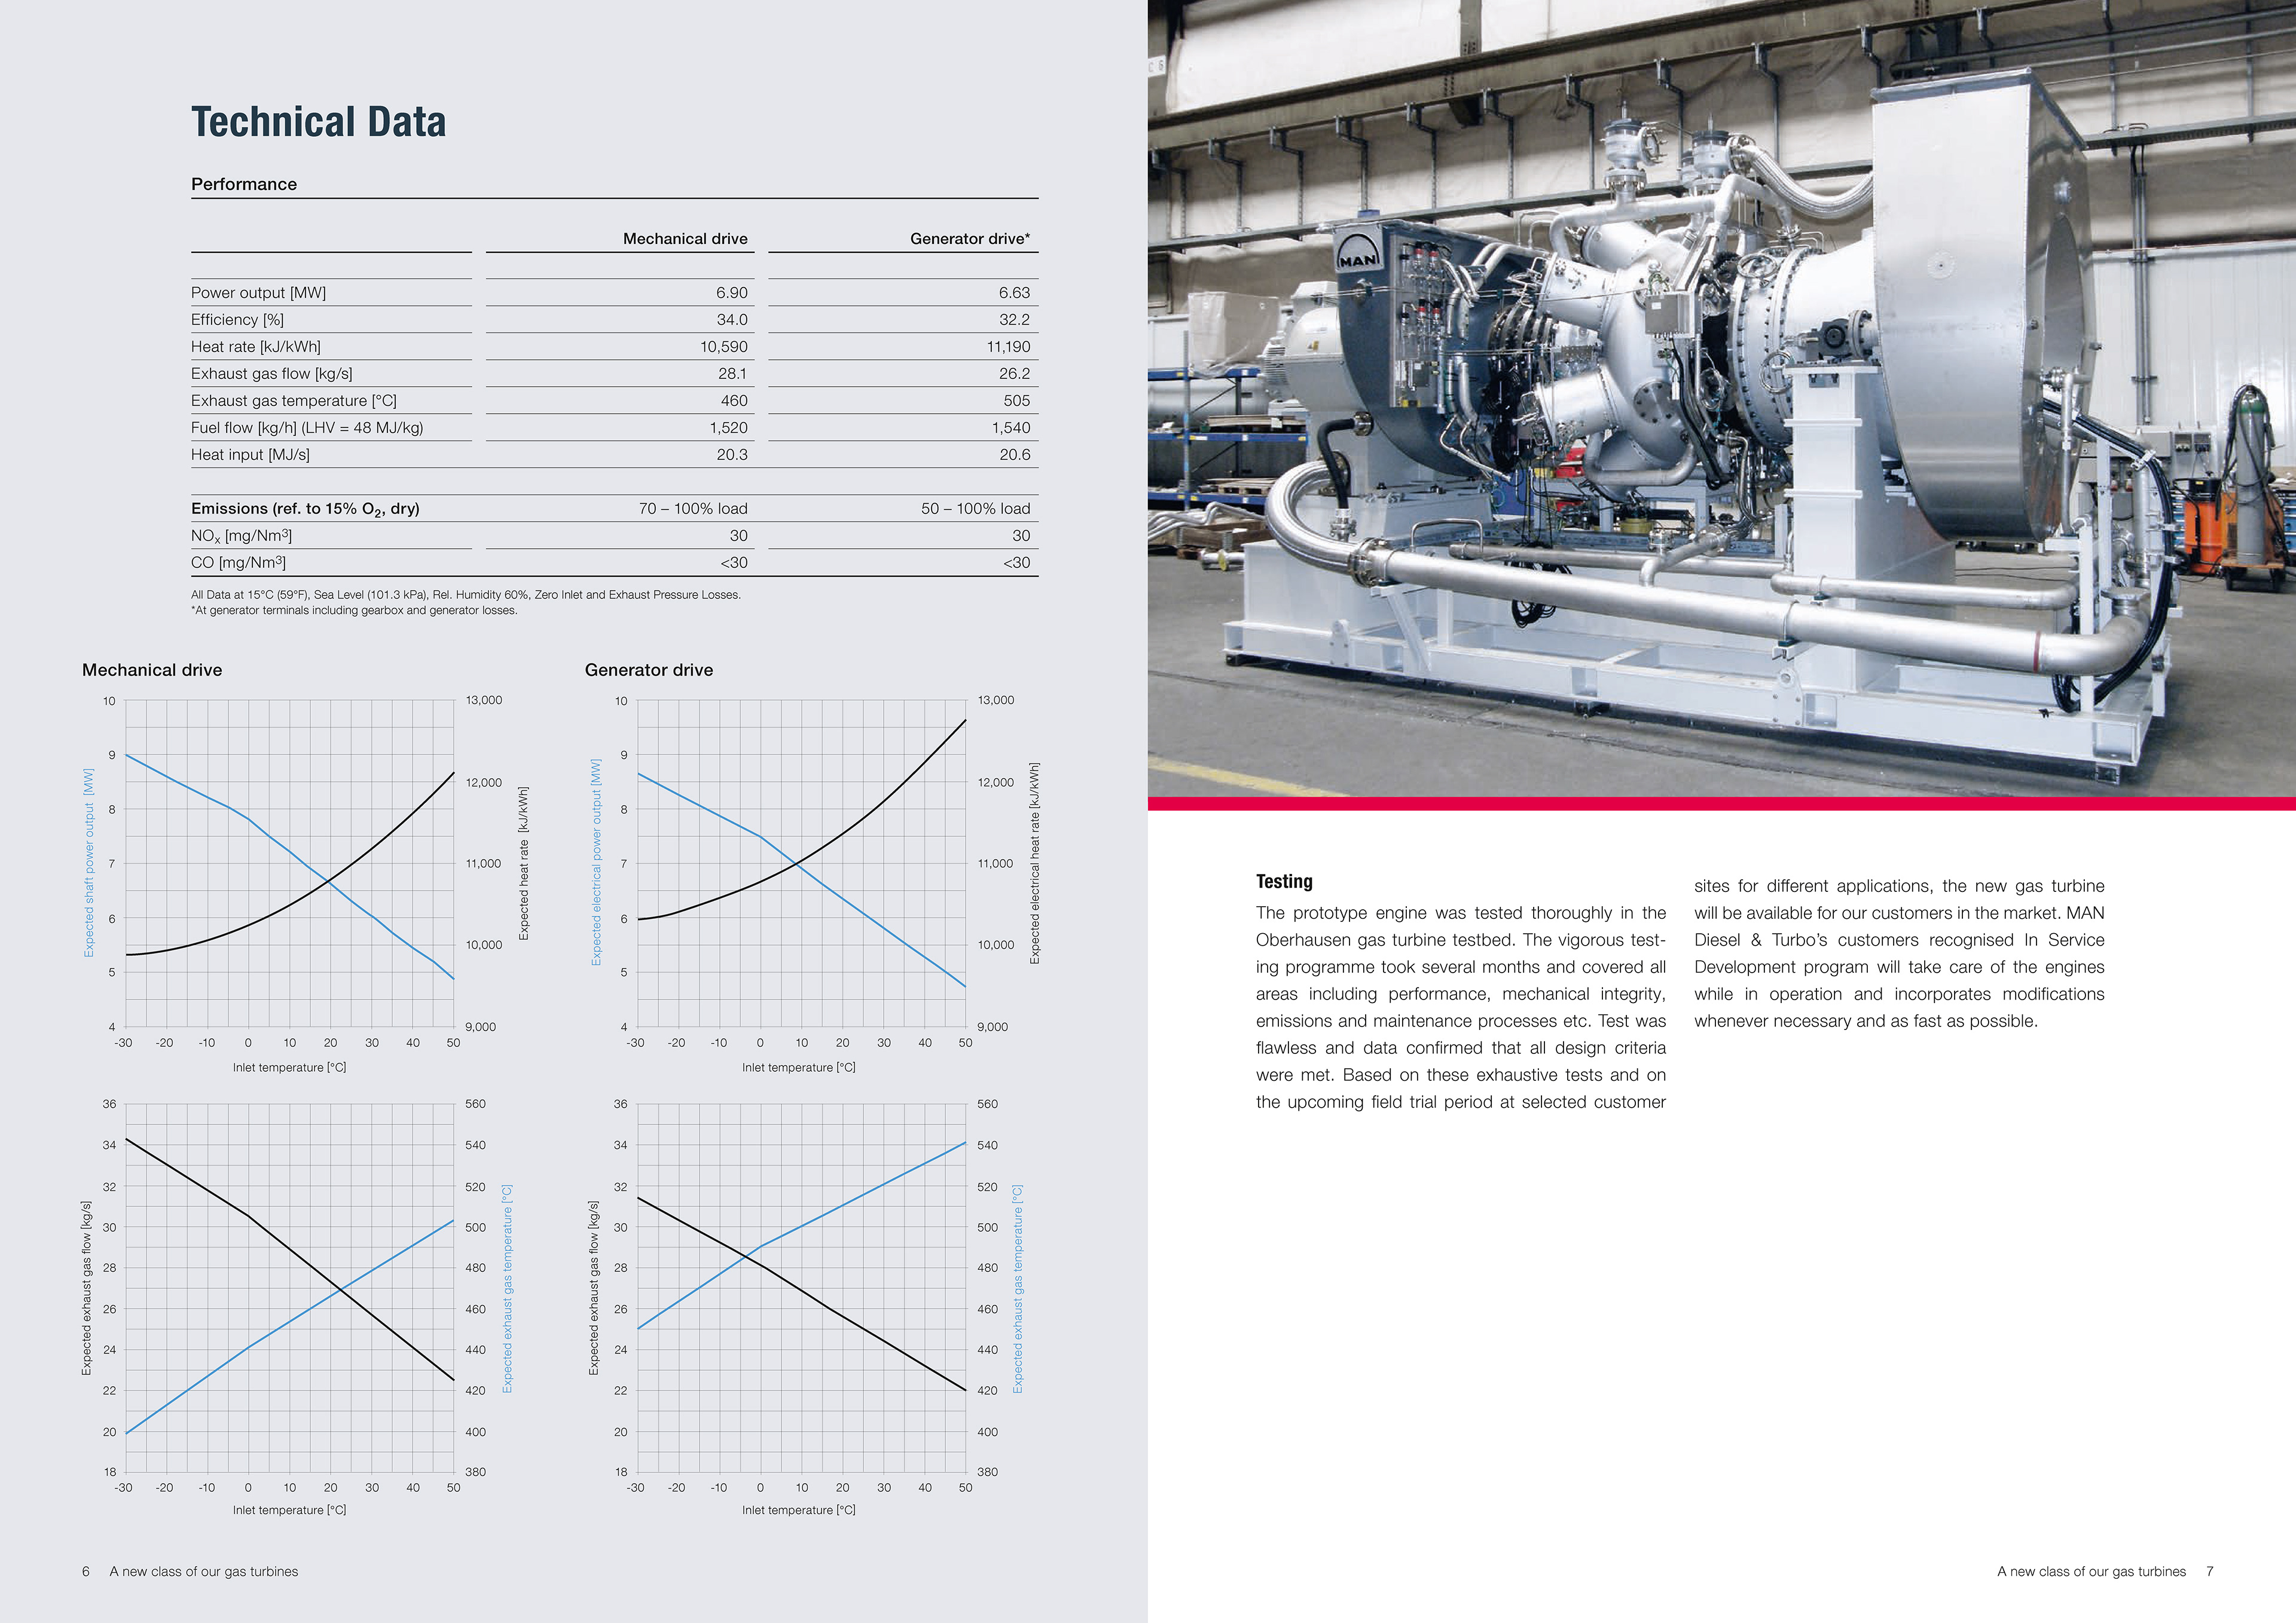Click the 'Technical Data' page heading
Image resolution: width=2296 pixels, height=1623 pixels.
point(318,122)
